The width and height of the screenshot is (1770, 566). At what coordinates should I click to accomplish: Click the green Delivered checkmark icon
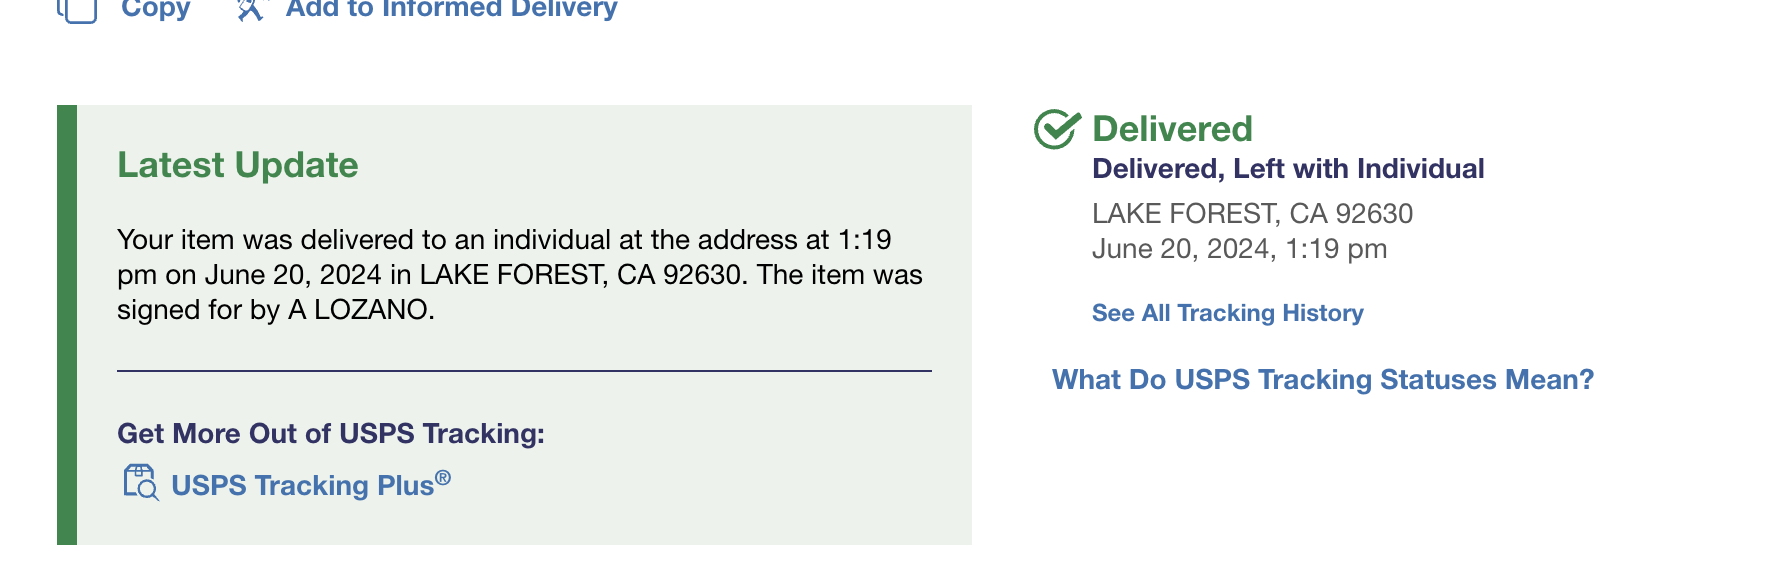[x=1057, y=129]
